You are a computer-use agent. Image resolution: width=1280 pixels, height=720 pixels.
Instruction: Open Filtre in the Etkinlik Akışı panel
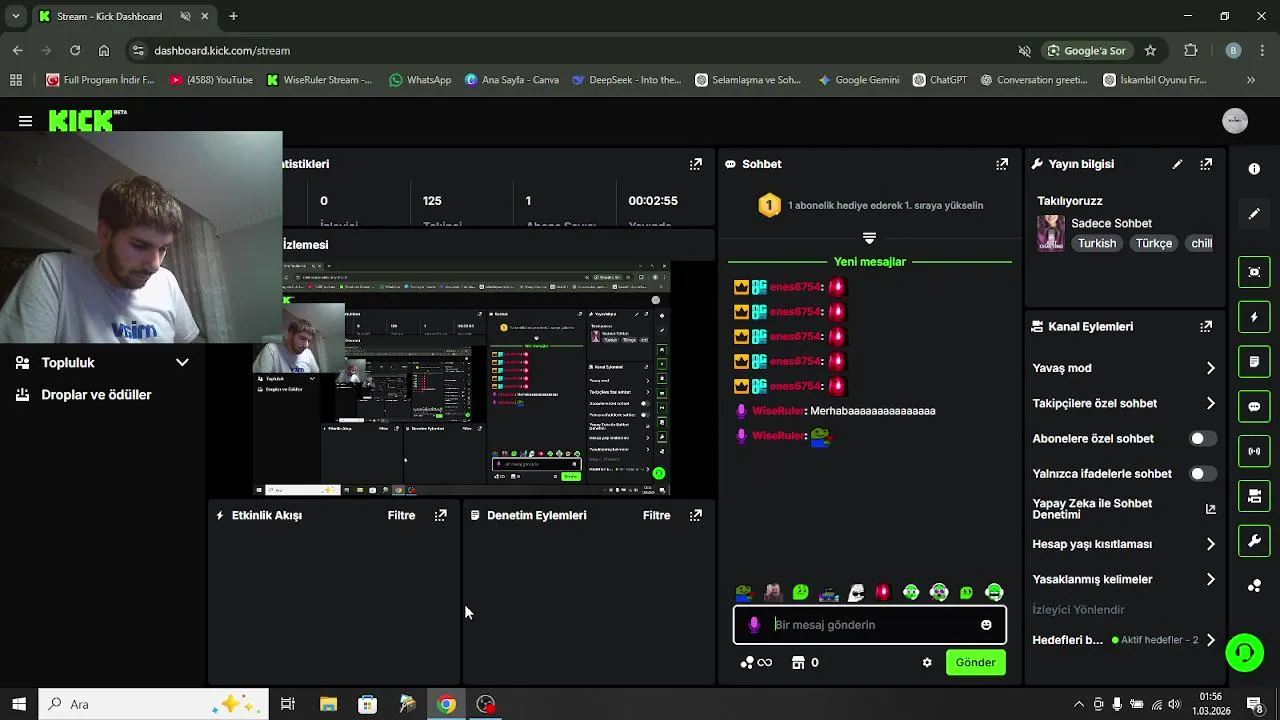click(401, 515)
